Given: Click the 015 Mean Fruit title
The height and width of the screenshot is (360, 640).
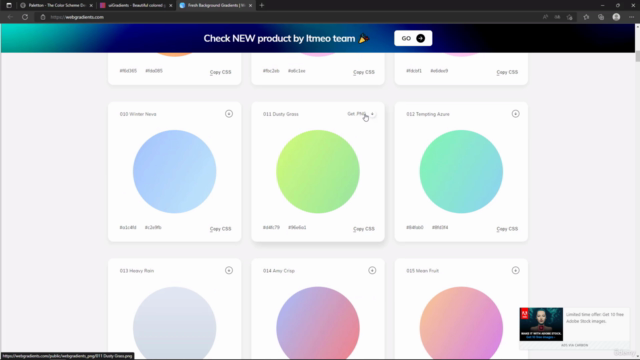Looking at the screenshot, I should (422, 271).
